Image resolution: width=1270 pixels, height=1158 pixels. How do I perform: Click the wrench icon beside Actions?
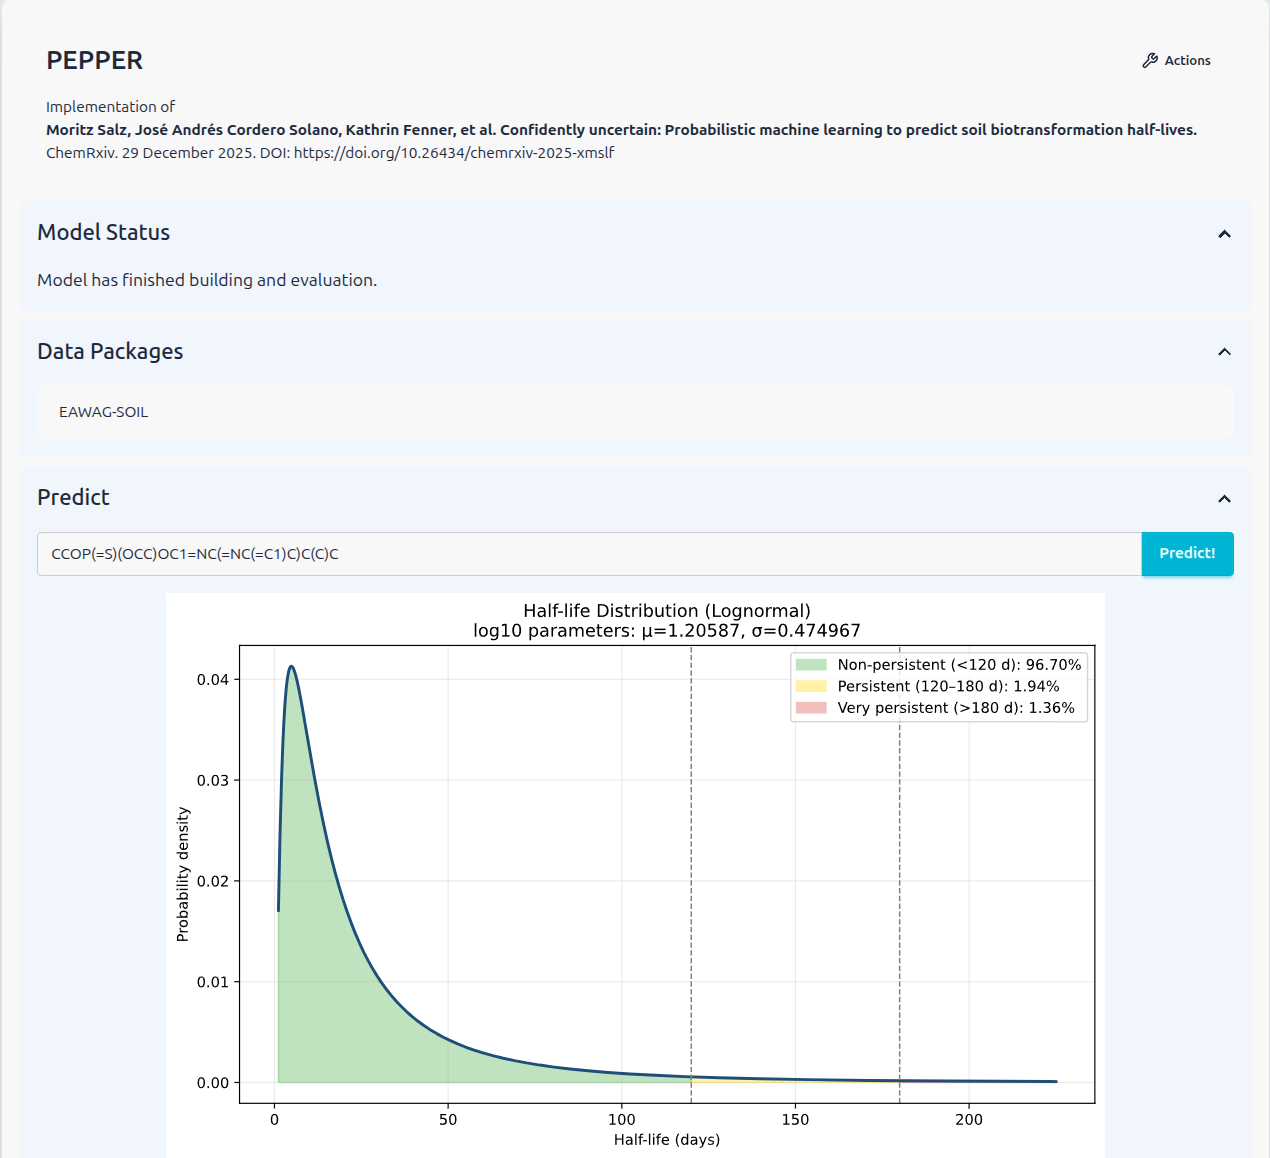(x=1150, y=61)
